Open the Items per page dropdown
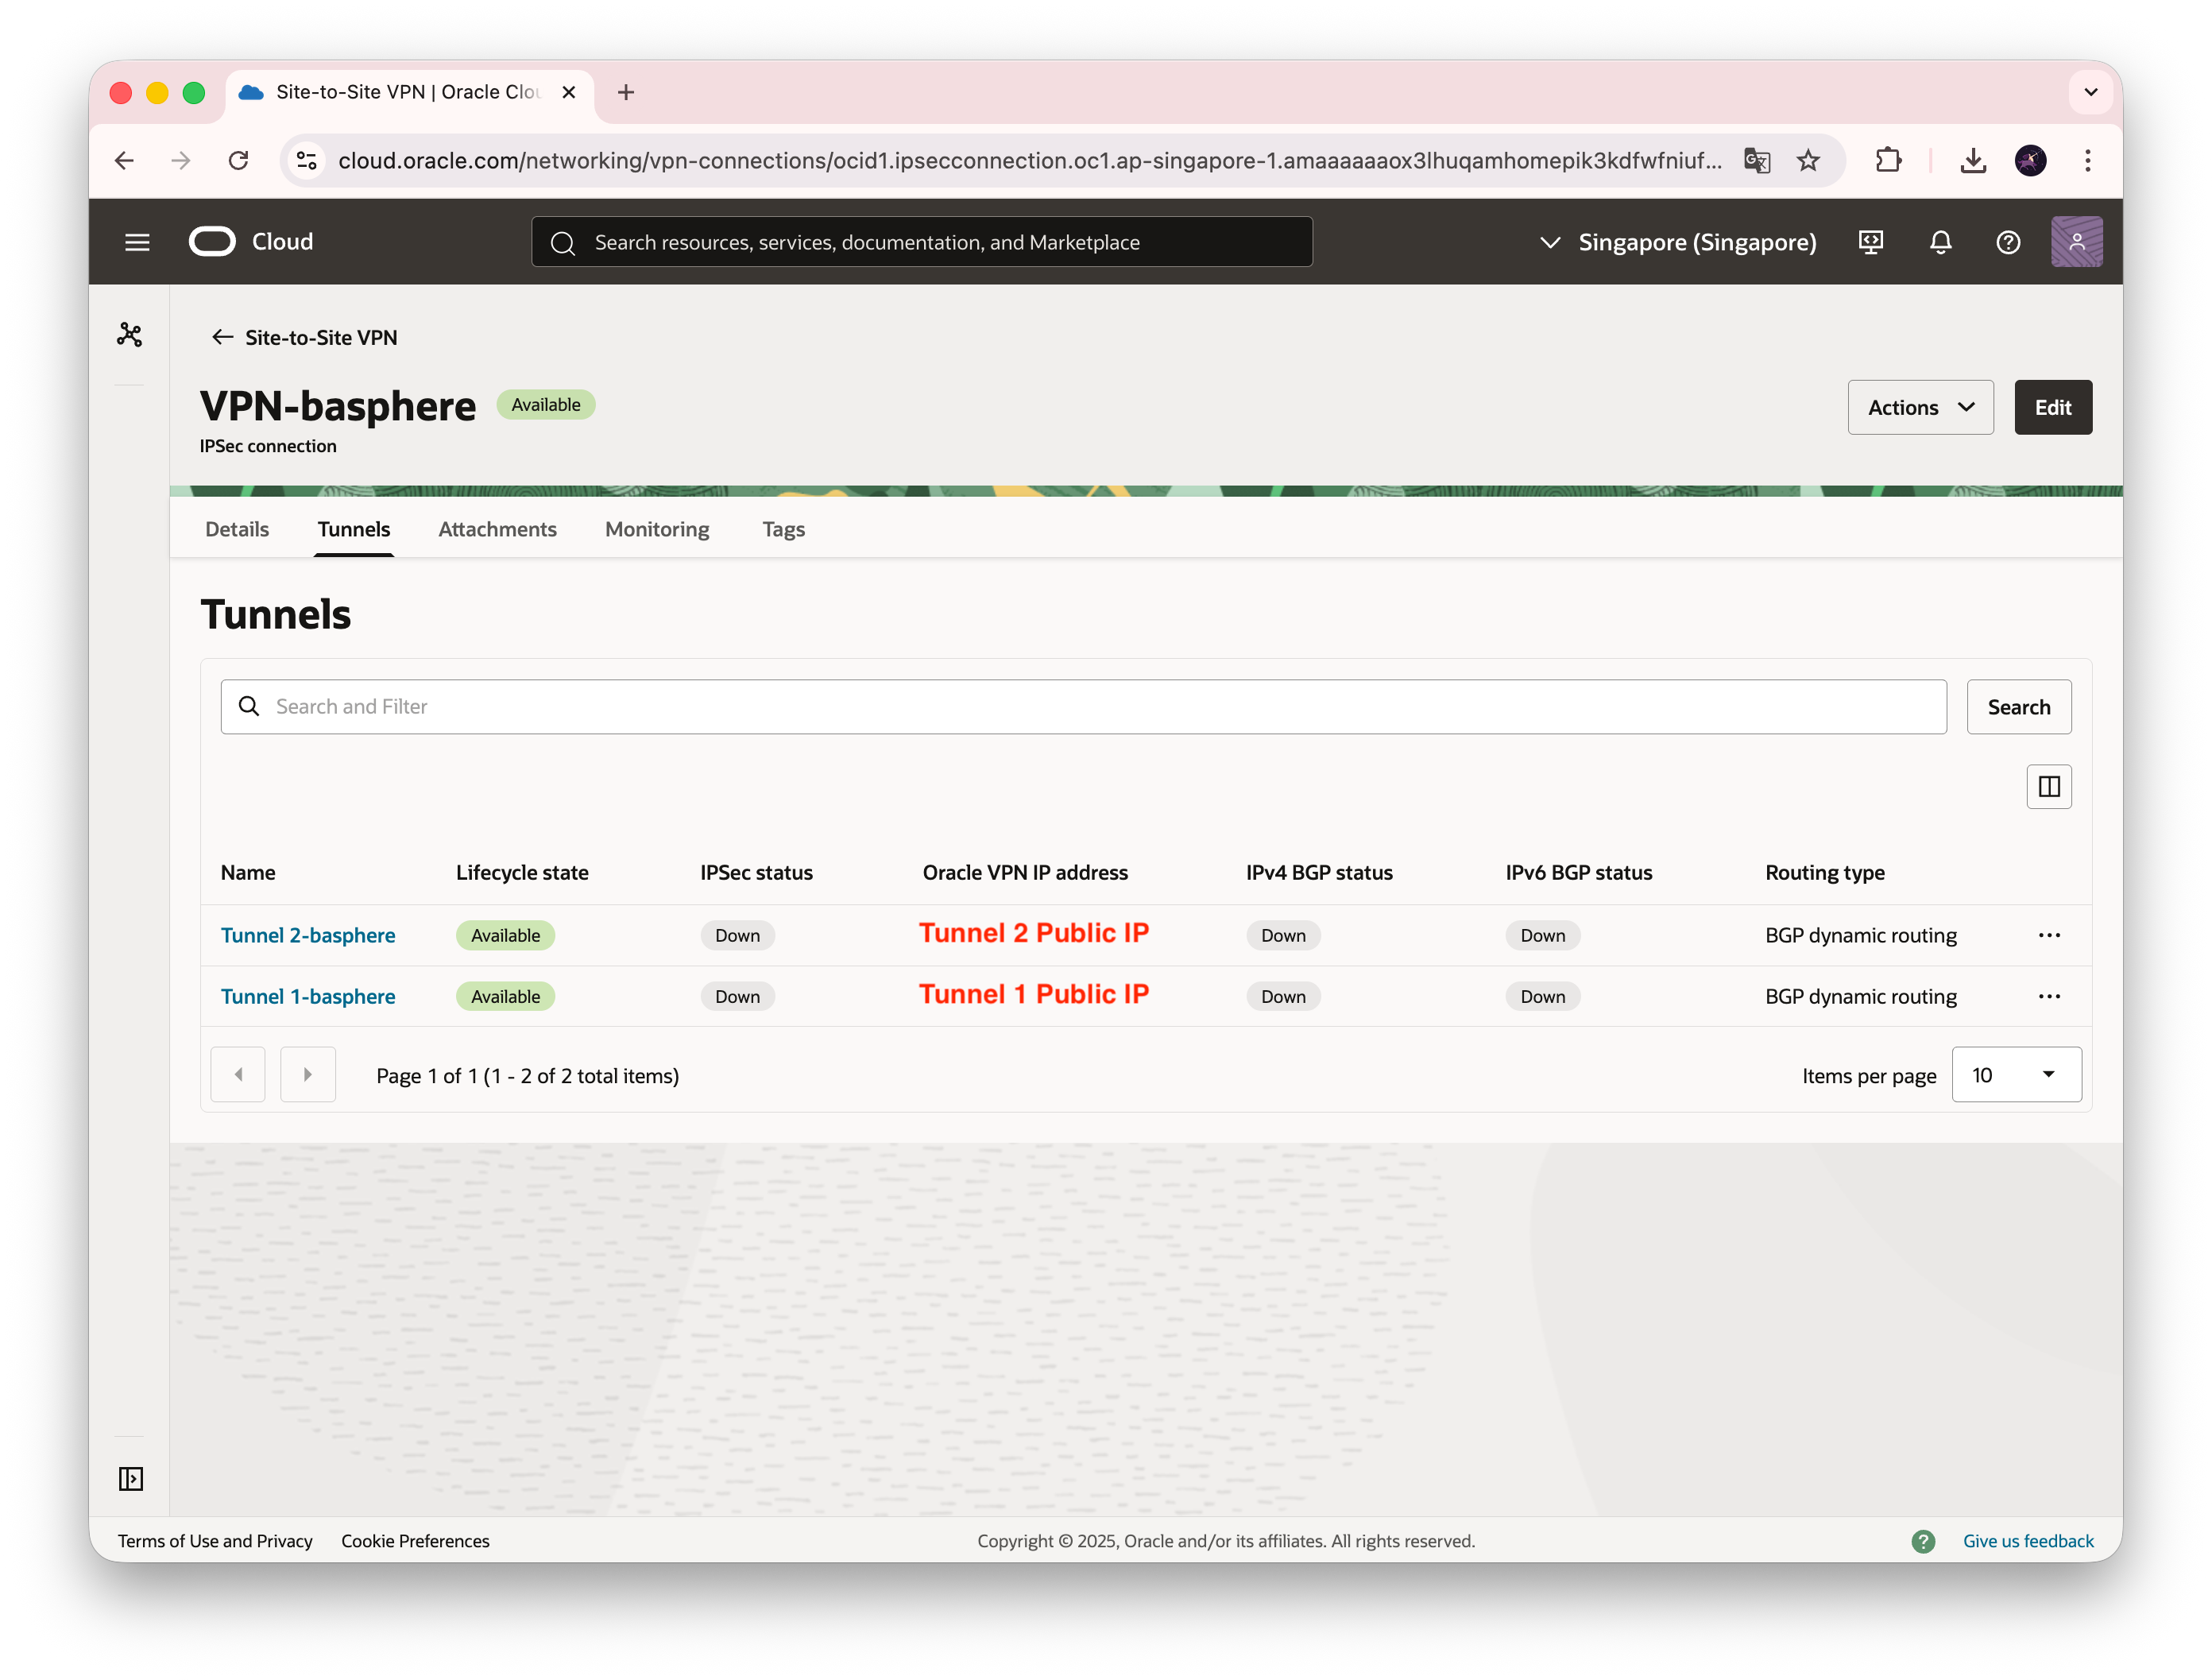This screenshot has width=2212, height=1680. 2016,1075
